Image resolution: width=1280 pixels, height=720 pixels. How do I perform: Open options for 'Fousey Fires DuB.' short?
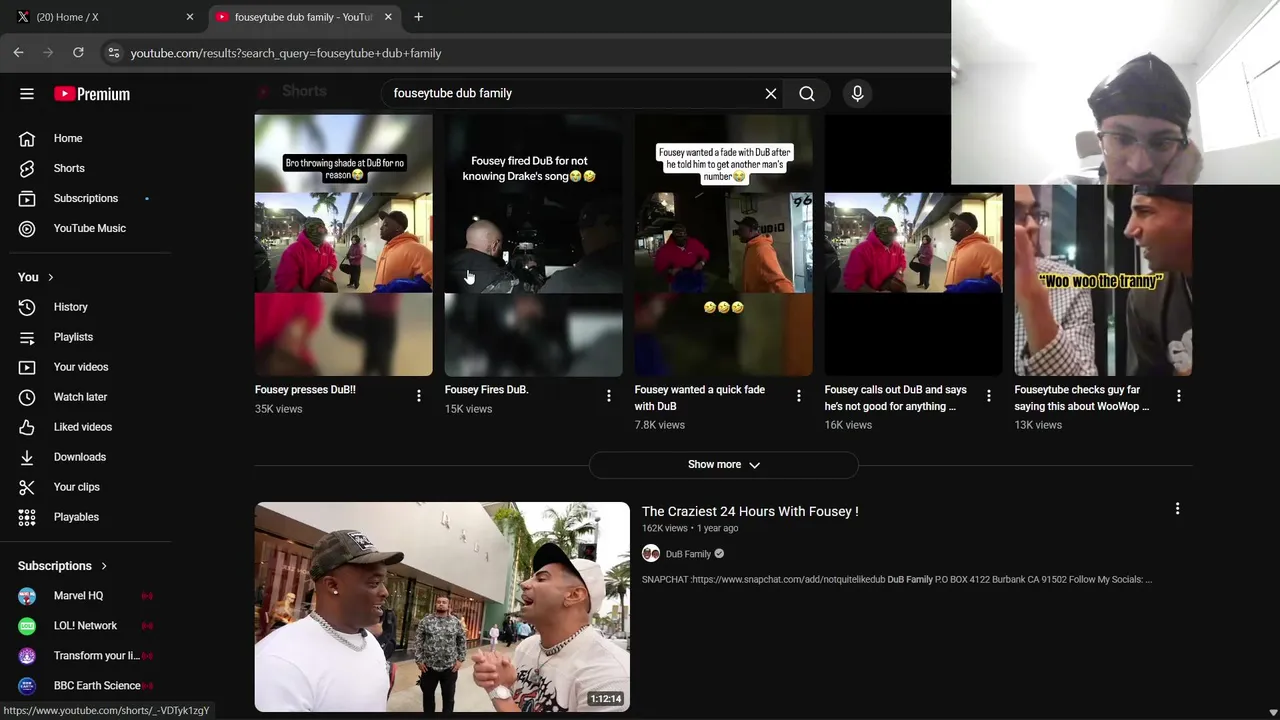[609, 396]
